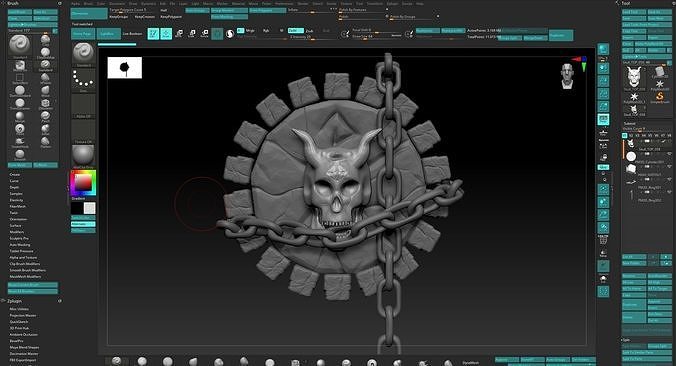The height and width of the screenshot is (366, 676).
Task: Open the Alpha Off slot
Action: pos(83,105)
